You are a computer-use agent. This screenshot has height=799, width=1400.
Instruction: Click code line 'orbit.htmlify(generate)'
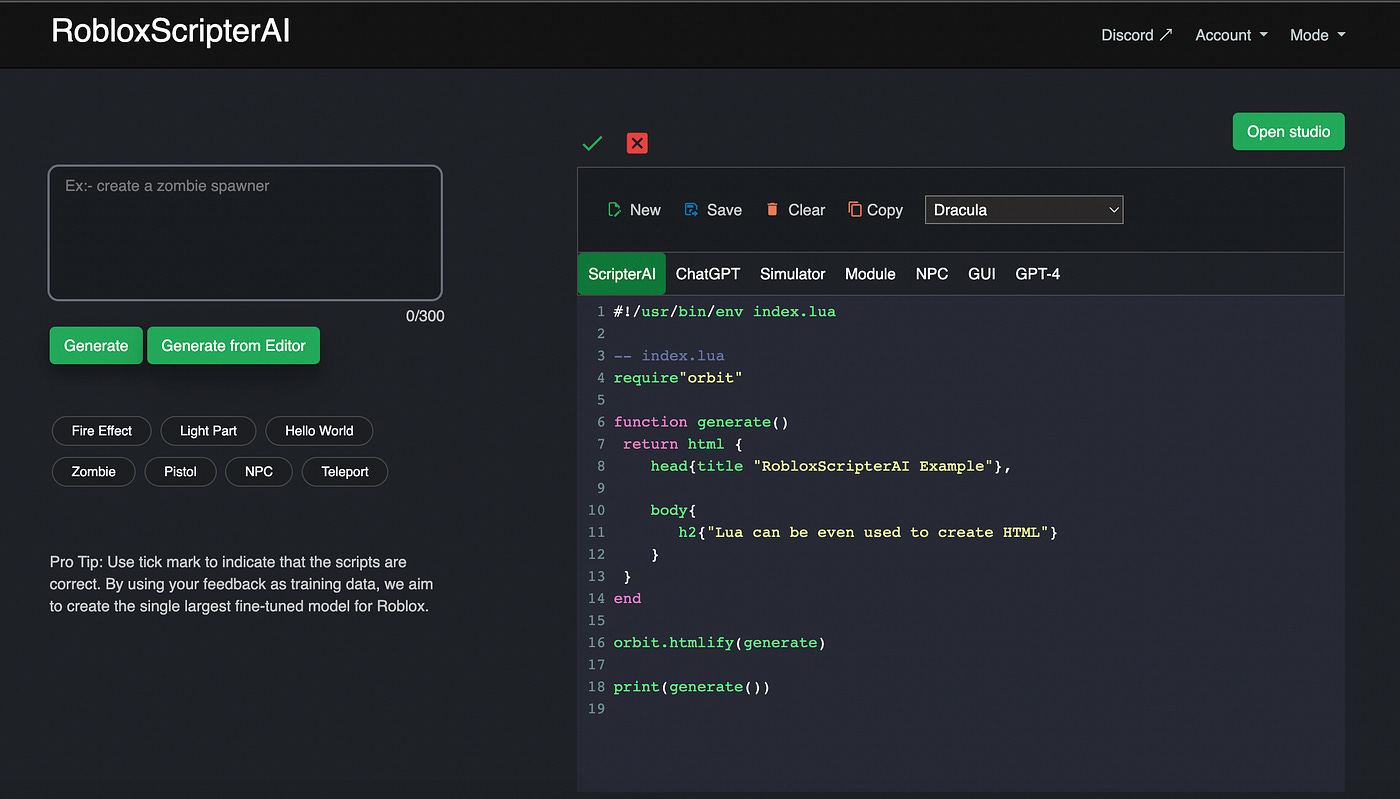coord(720,643)
